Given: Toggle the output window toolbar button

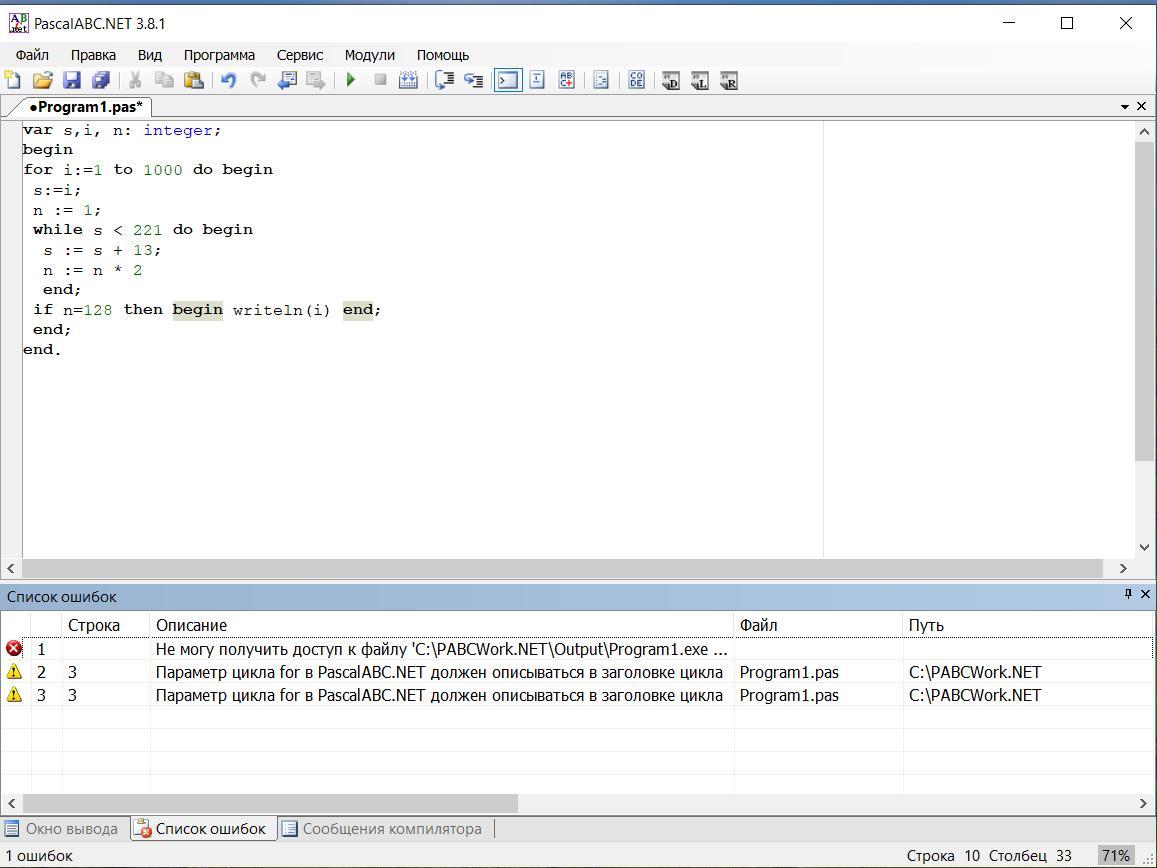Looking at the screenshot, I should (x=508, y=81).
